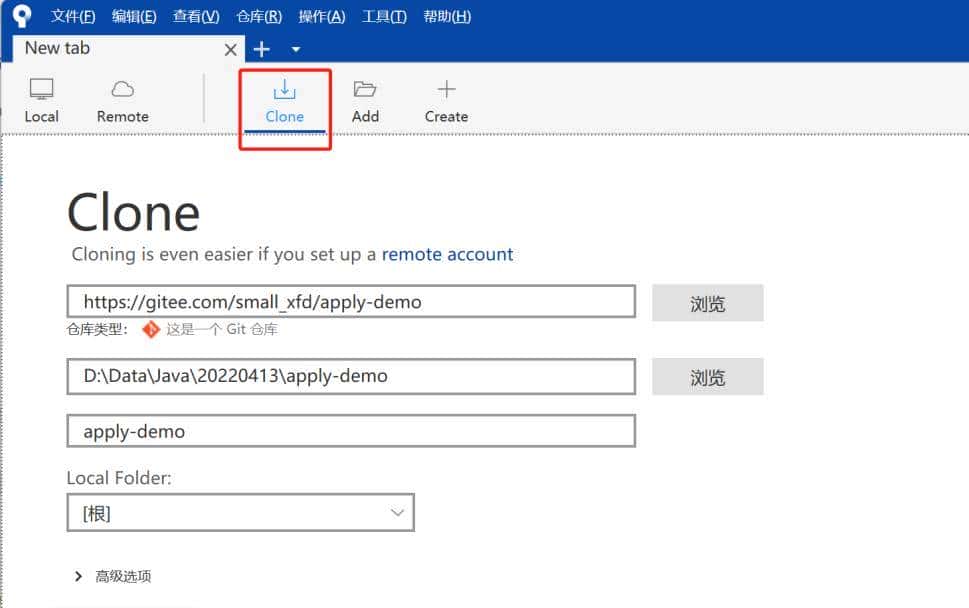Viewport: 969px width, 608px height.
Task: Click the remote account link
Action: 448,254
